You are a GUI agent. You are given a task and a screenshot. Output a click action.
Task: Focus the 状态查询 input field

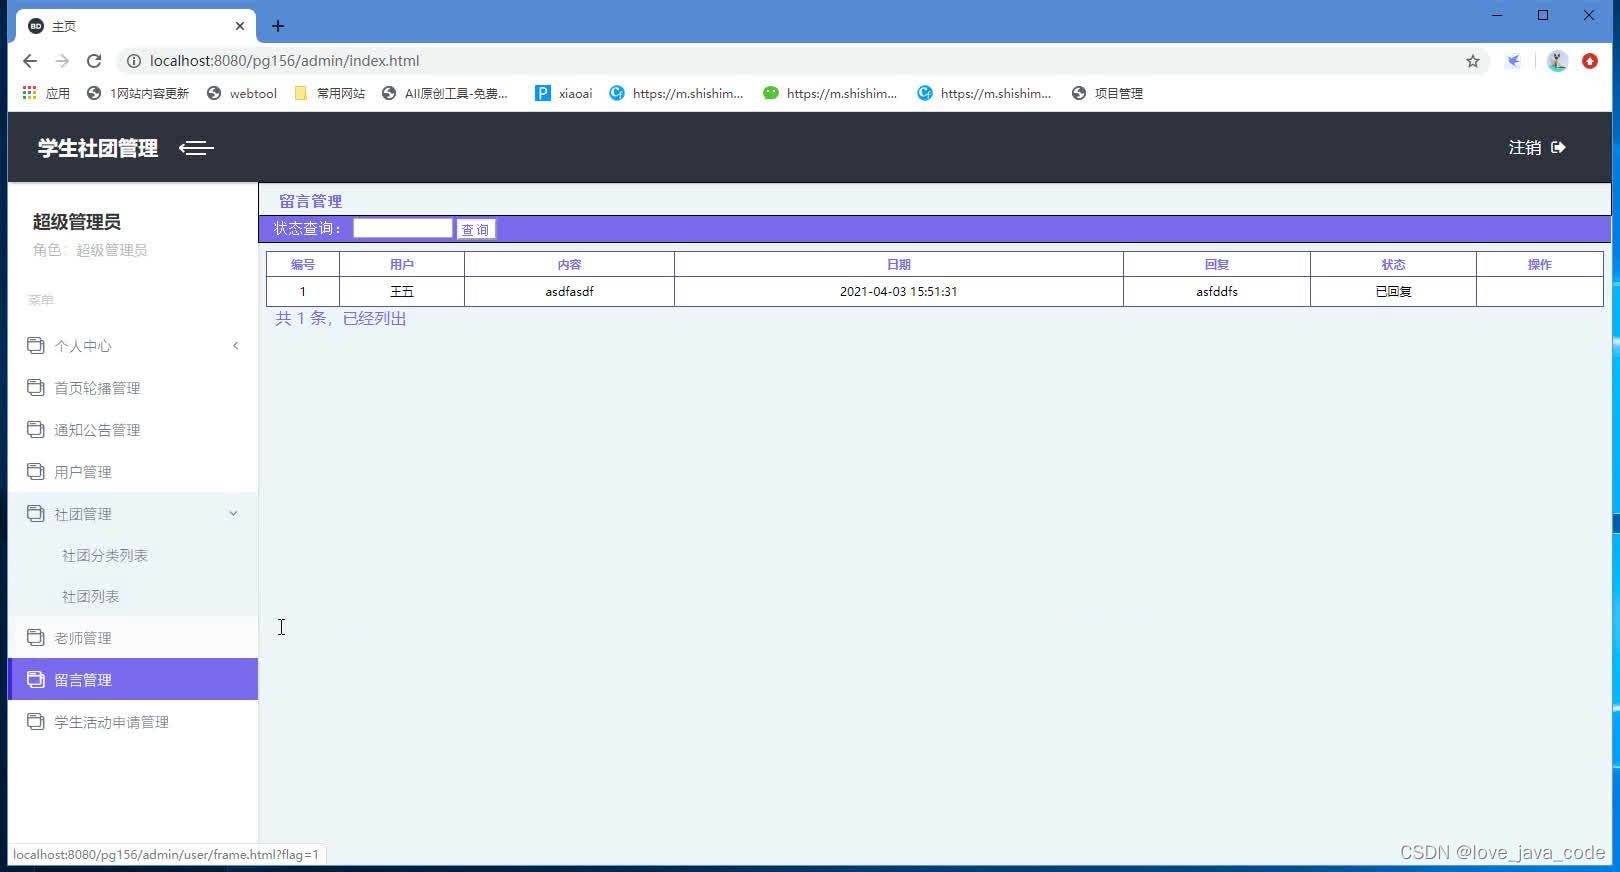403,228
